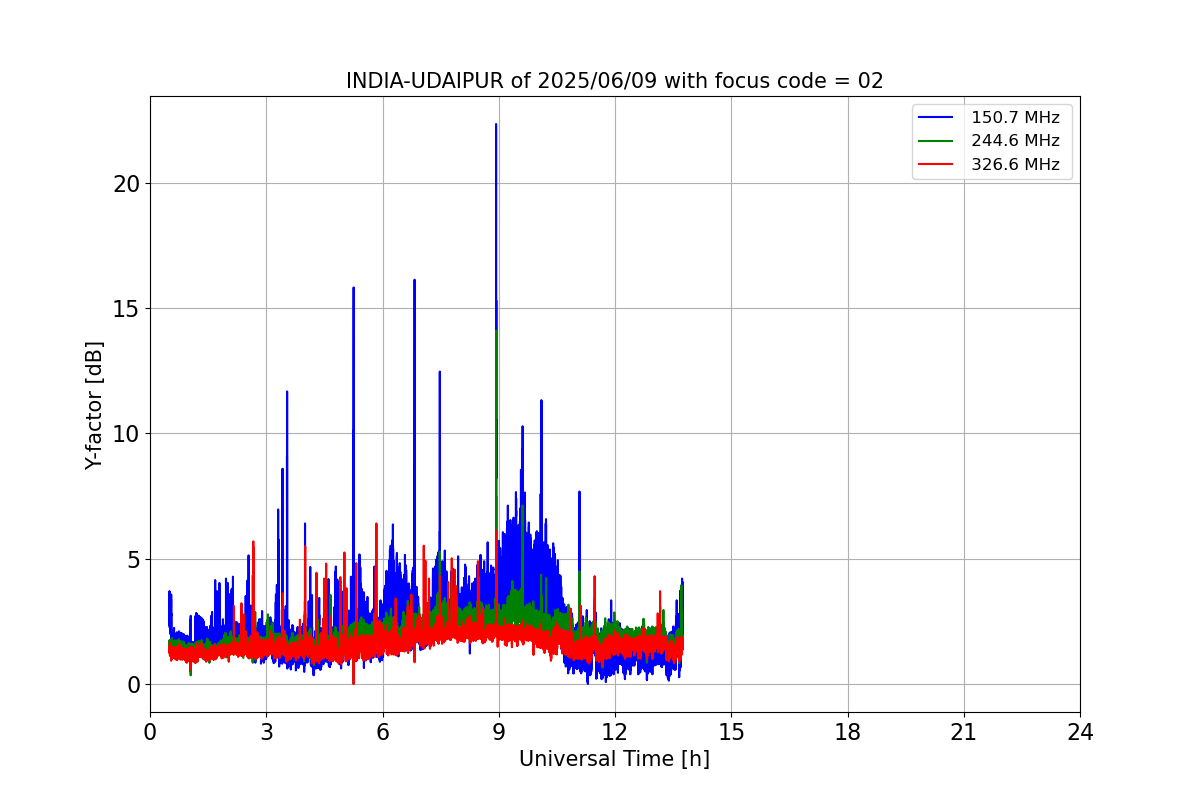The image size is (1200, 800).
Task: Click y-axis tick label '10'
Action: (127, 434)
